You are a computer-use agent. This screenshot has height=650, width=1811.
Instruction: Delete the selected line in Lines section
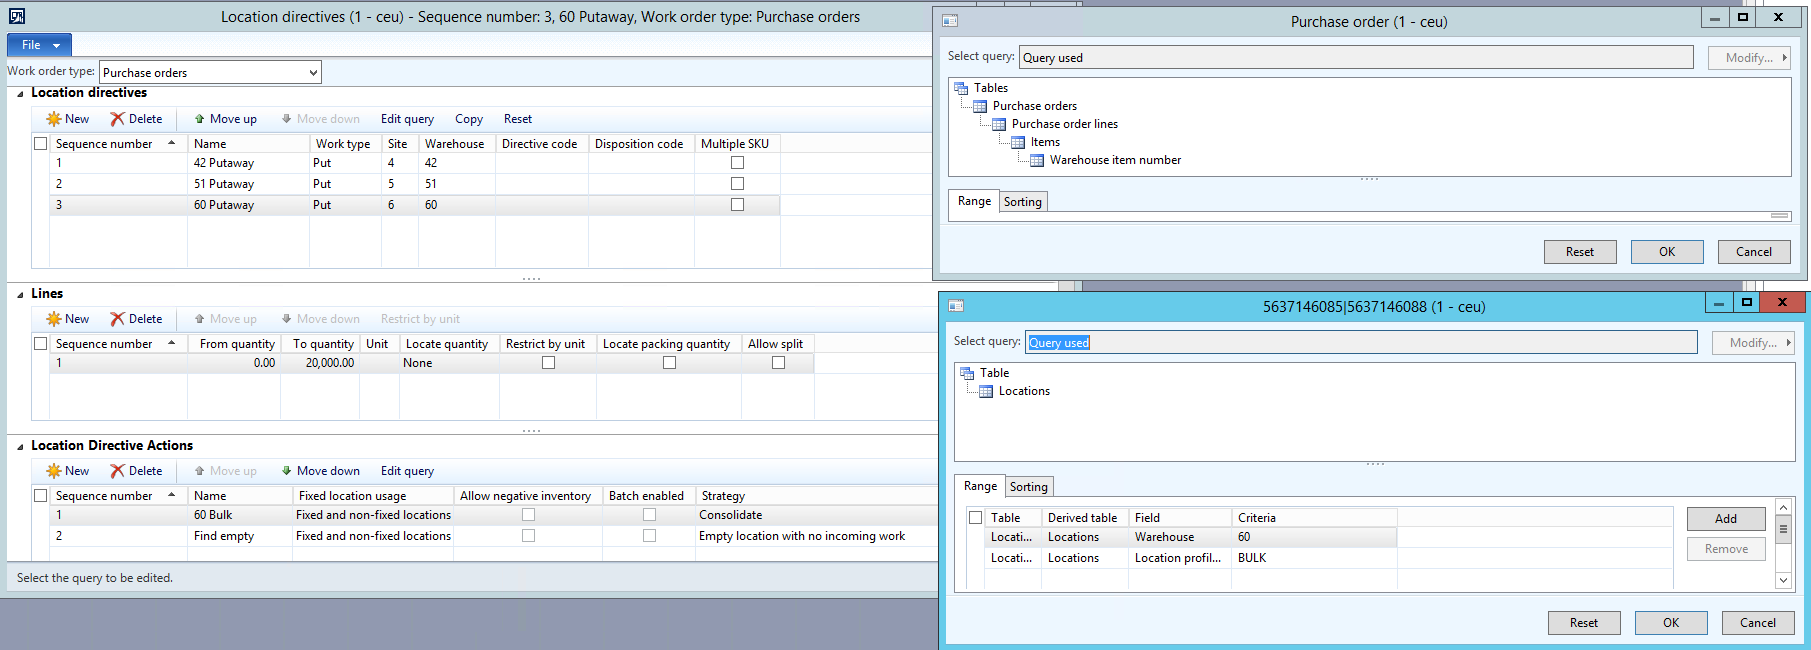pyautogui.click(x=136, y=319)
